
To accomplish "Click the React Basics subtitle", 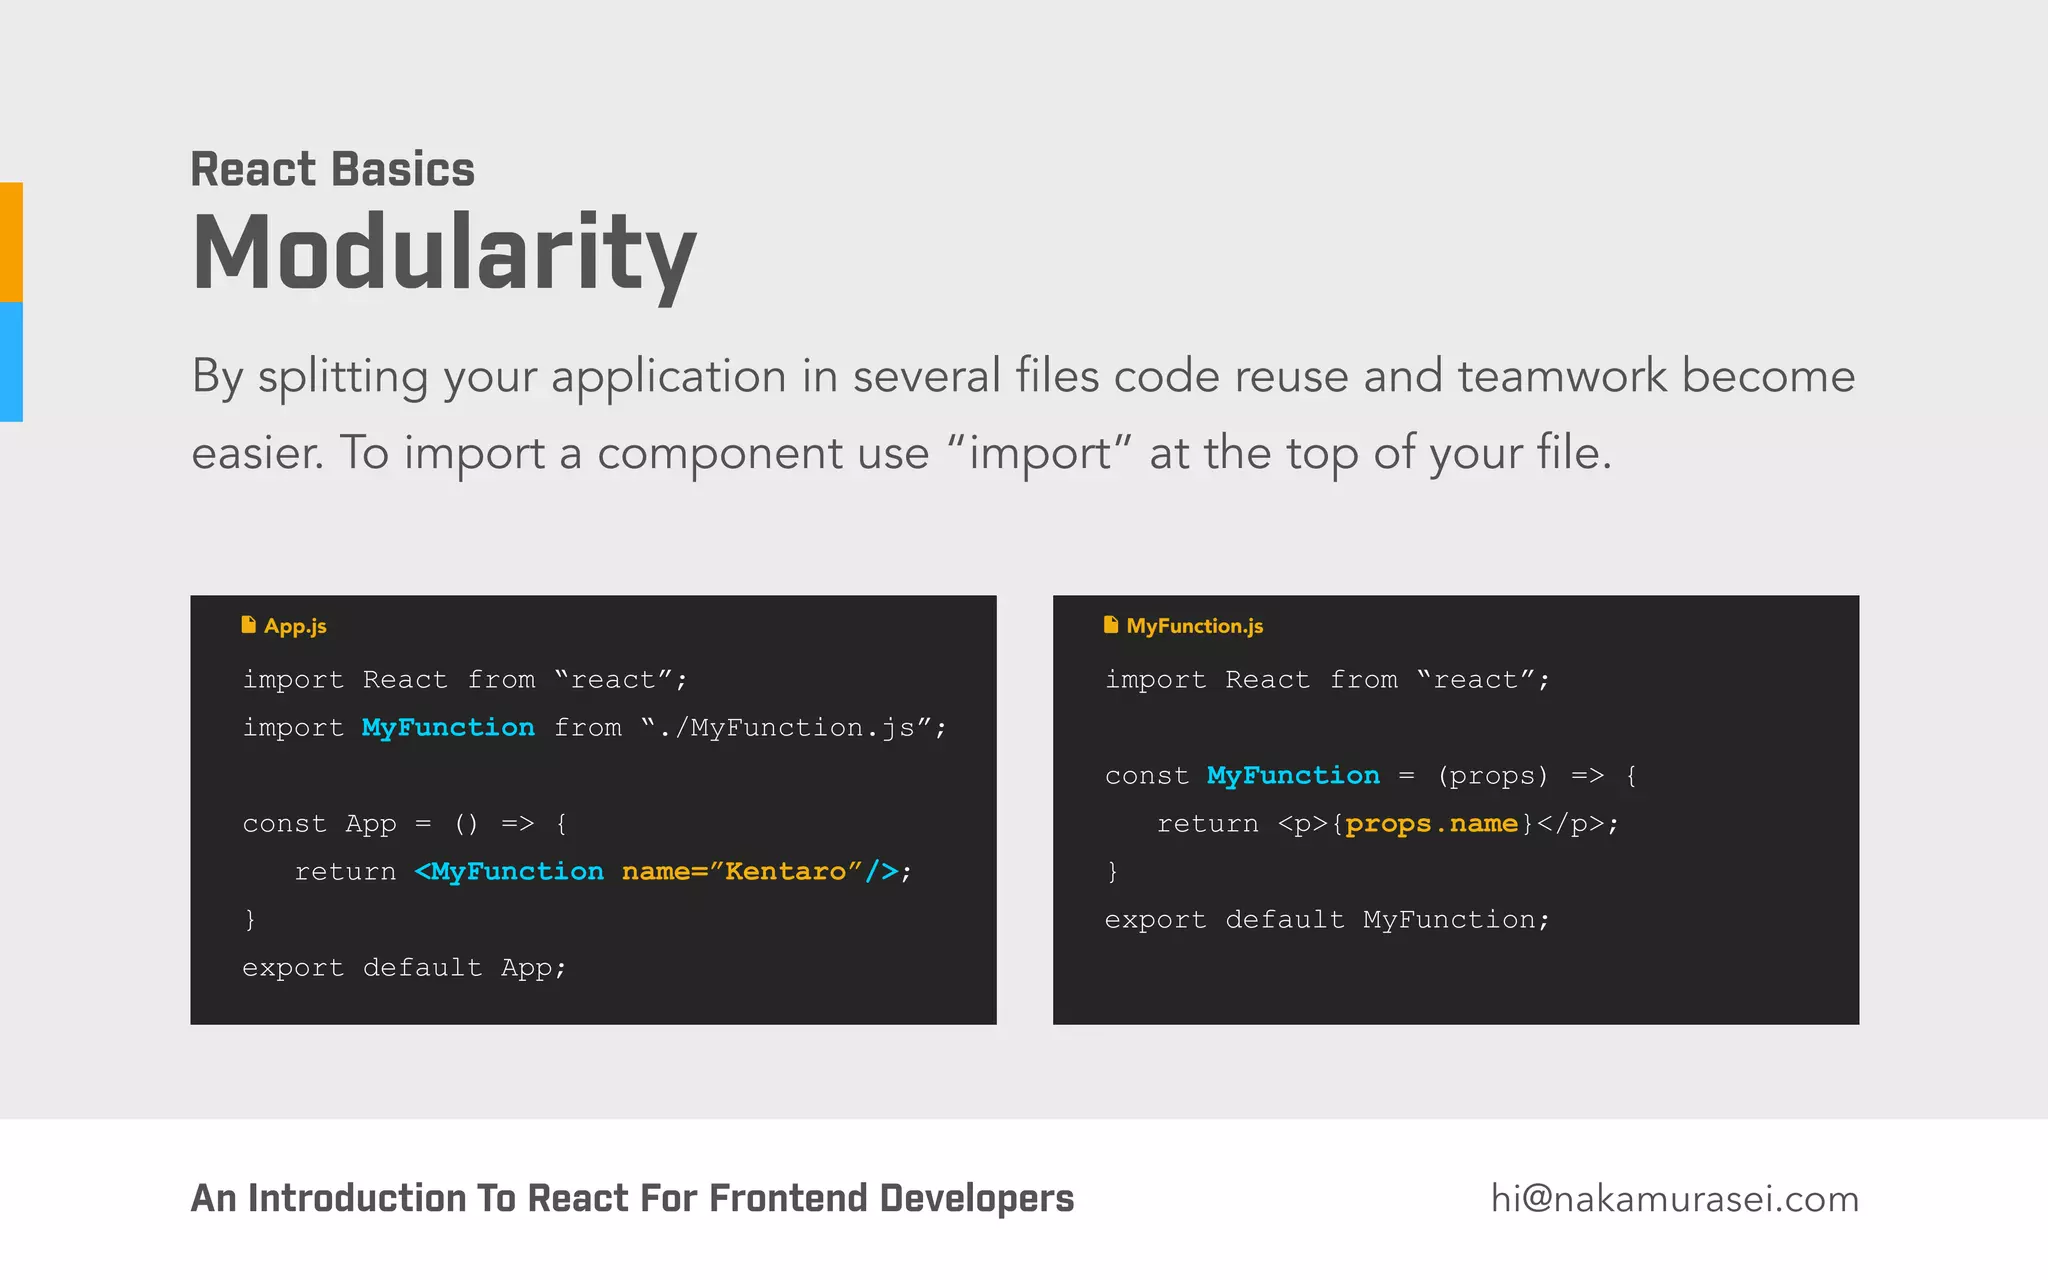I will tap(332, 169).
